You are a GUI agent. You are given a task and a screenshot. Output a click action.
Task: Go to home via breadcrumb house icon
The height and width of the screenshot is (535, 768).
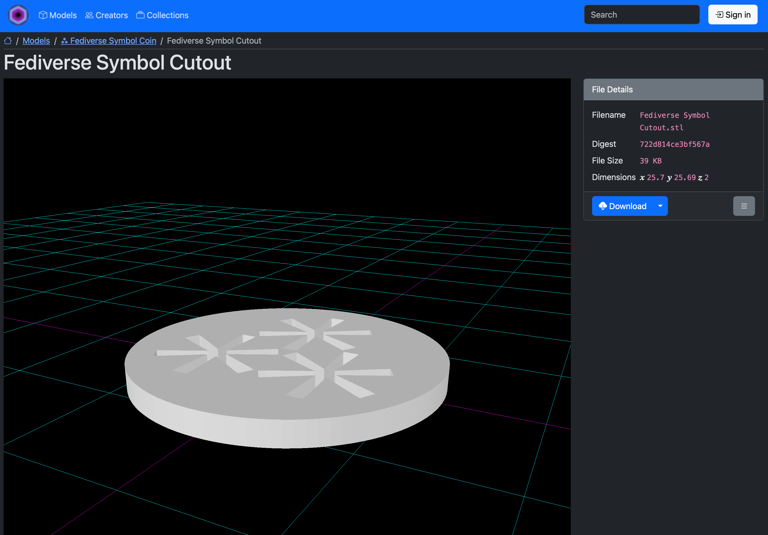click(x=8, y=41)
